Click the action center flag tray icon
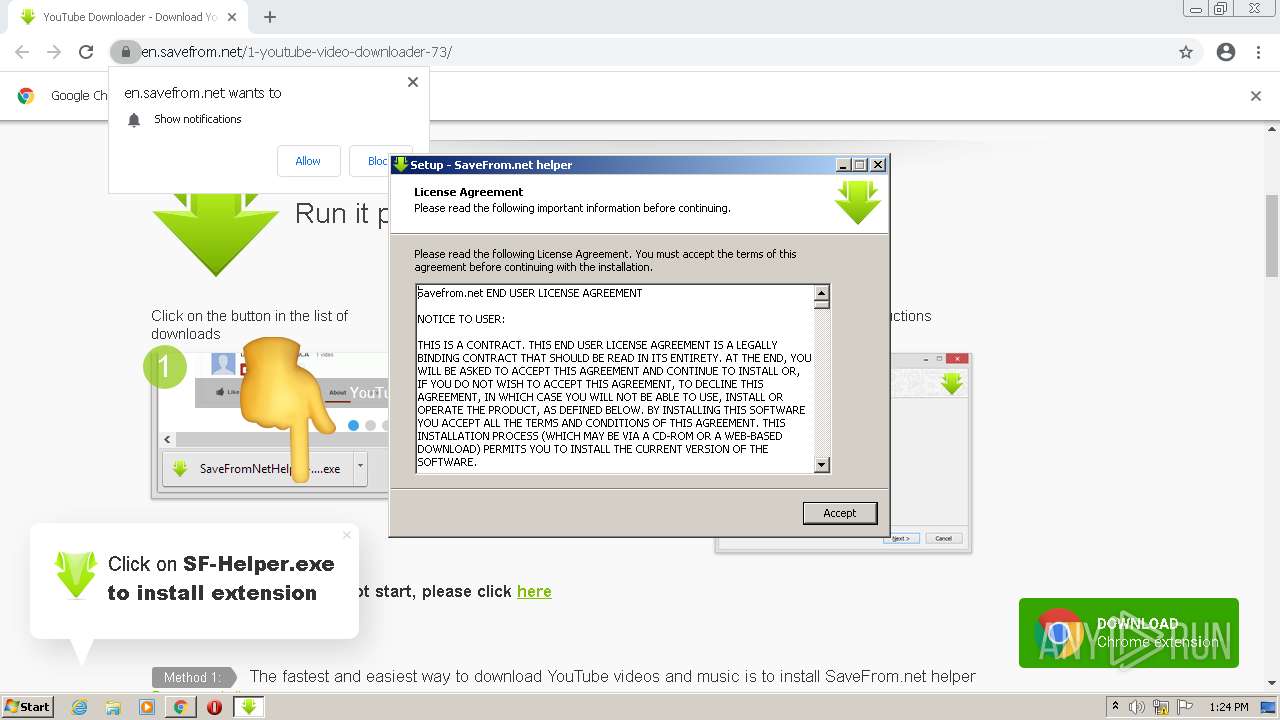This screenshot has width=1280, height=720. tap(1186, 707)
